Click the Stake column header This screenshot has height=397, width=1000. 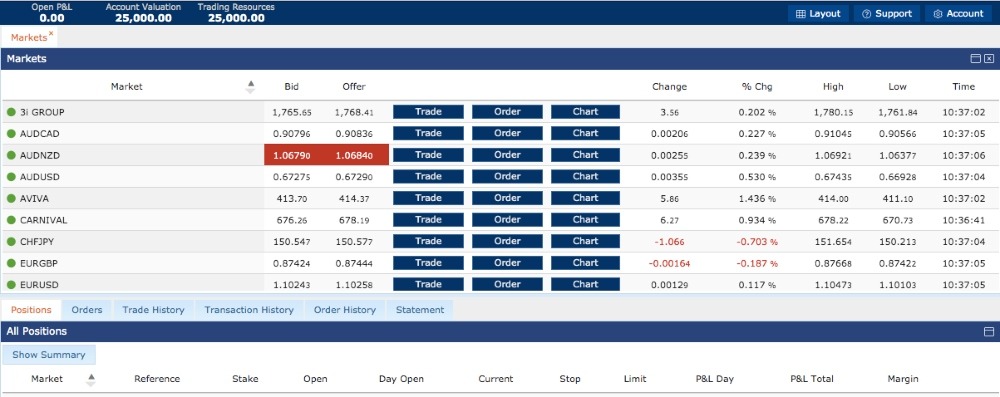click(x=245, y=378)
